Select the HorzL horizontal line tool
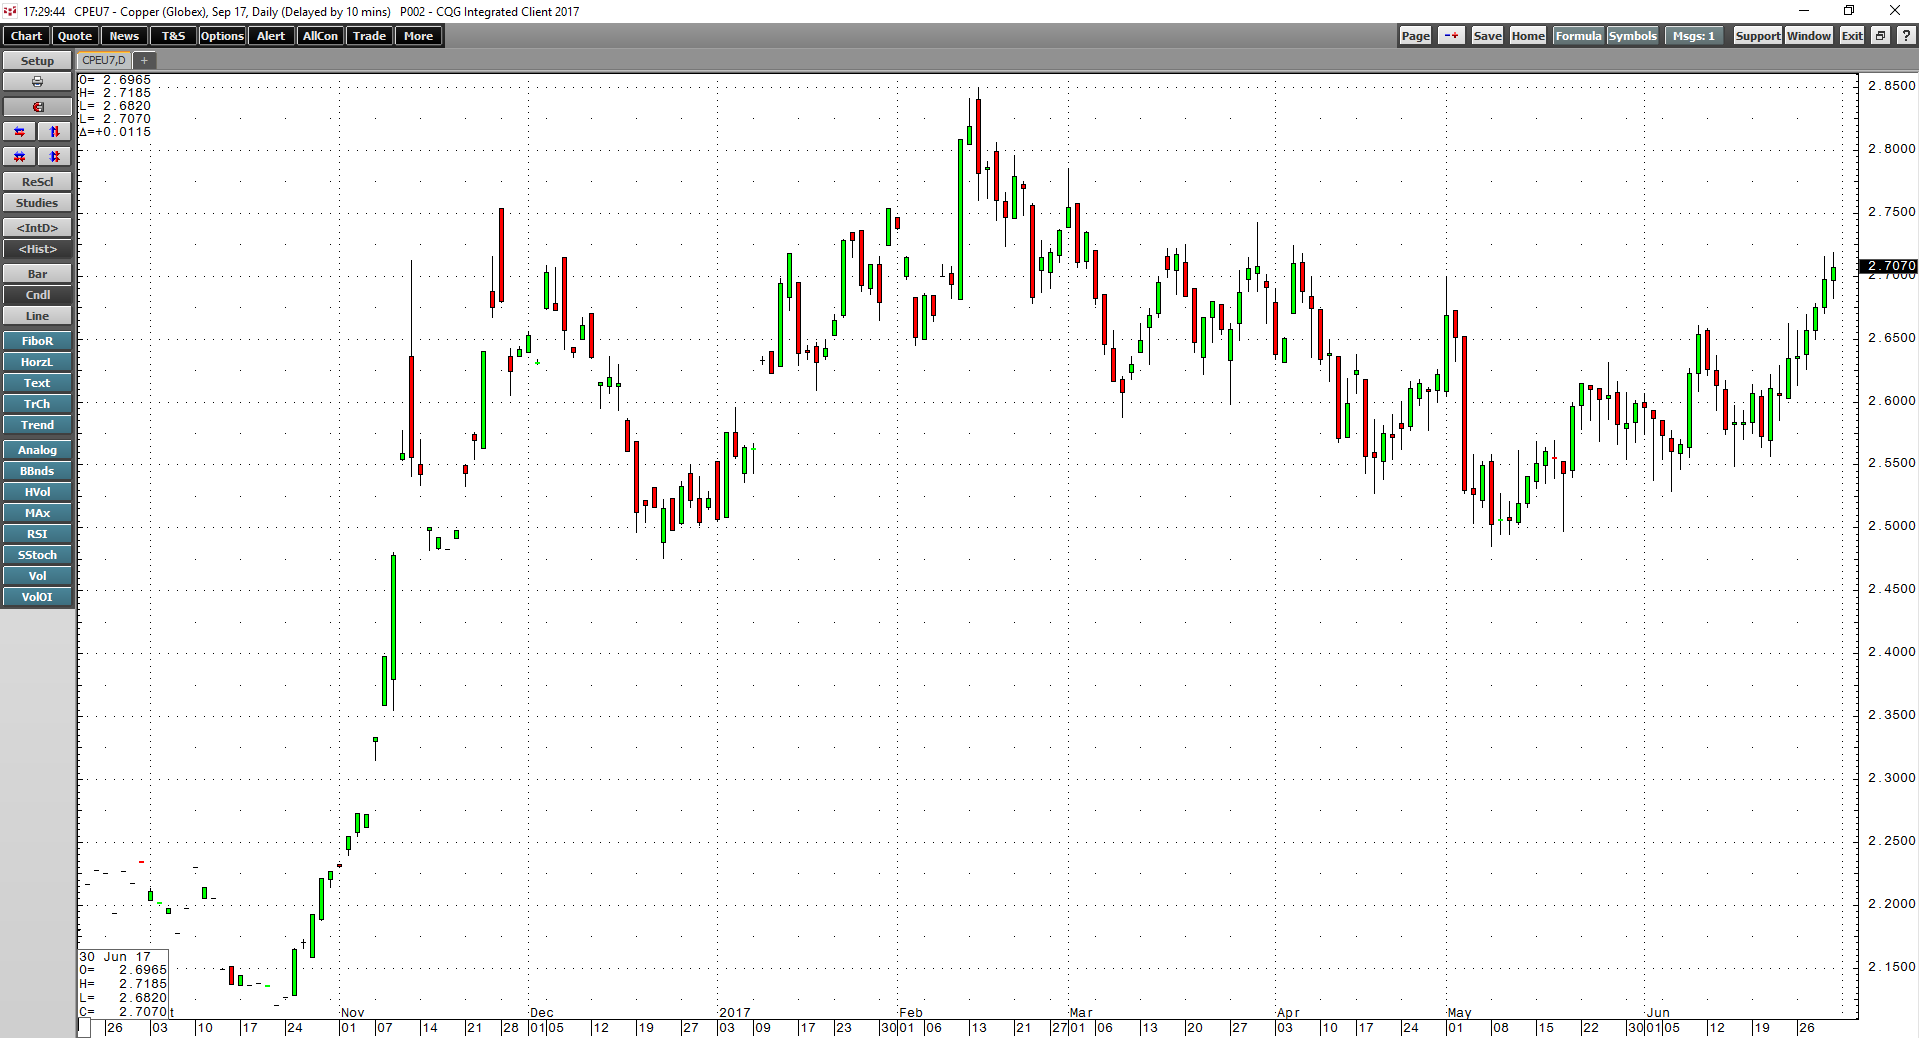 37,362
